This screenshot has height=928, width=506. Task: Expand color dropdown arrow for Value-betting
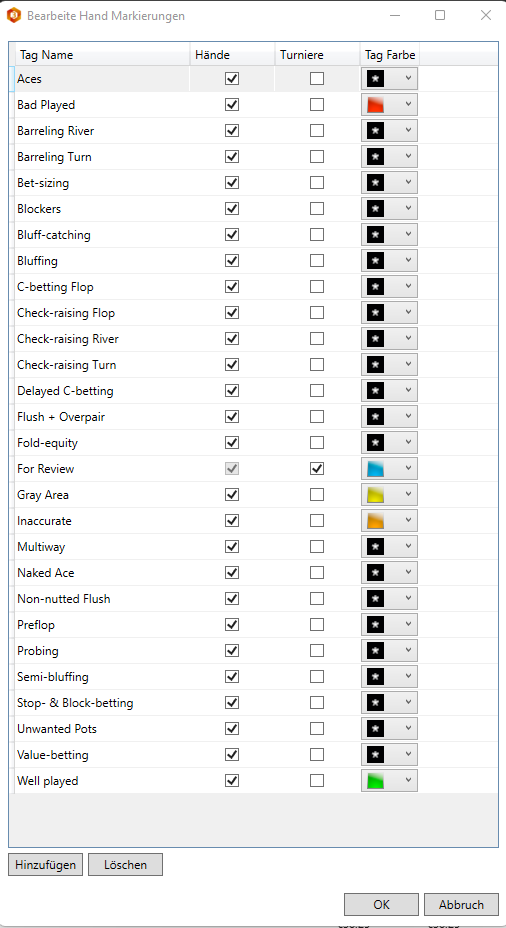[x=408, y=755]
